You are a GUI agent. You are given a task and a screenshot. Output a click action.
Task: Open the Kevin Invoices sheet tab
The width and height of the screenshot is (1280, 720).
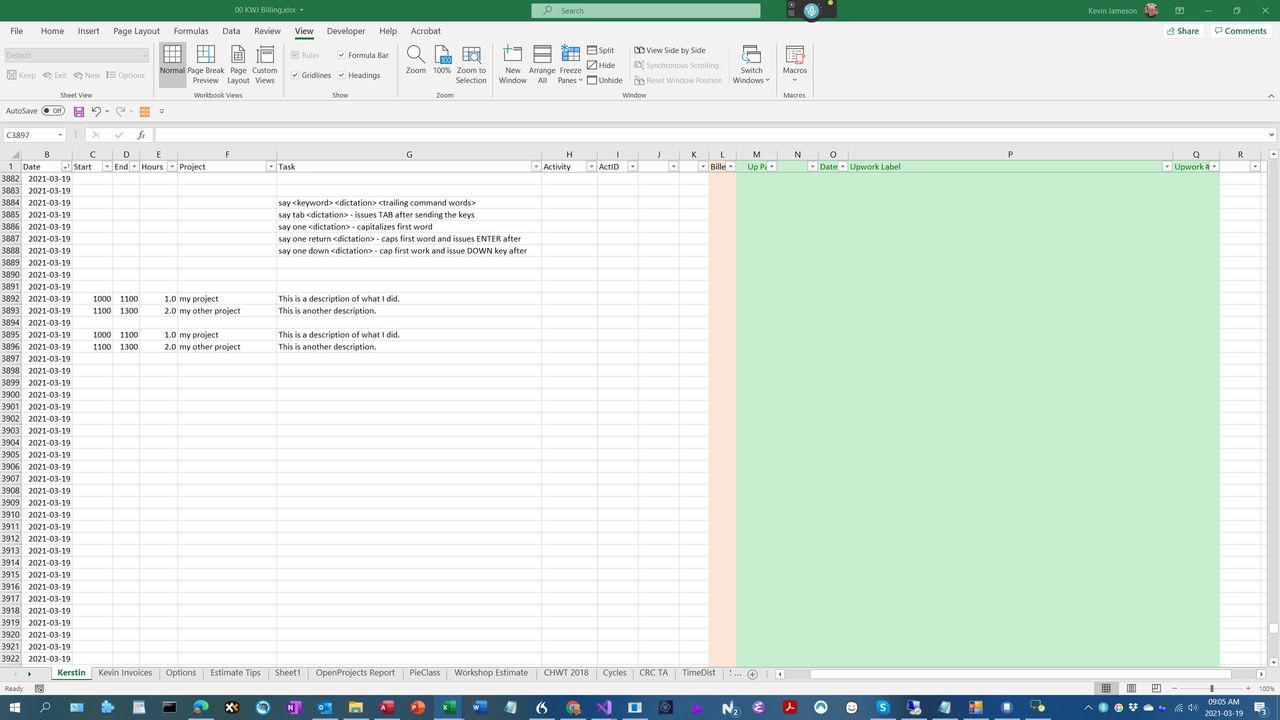tap(125, 673)
